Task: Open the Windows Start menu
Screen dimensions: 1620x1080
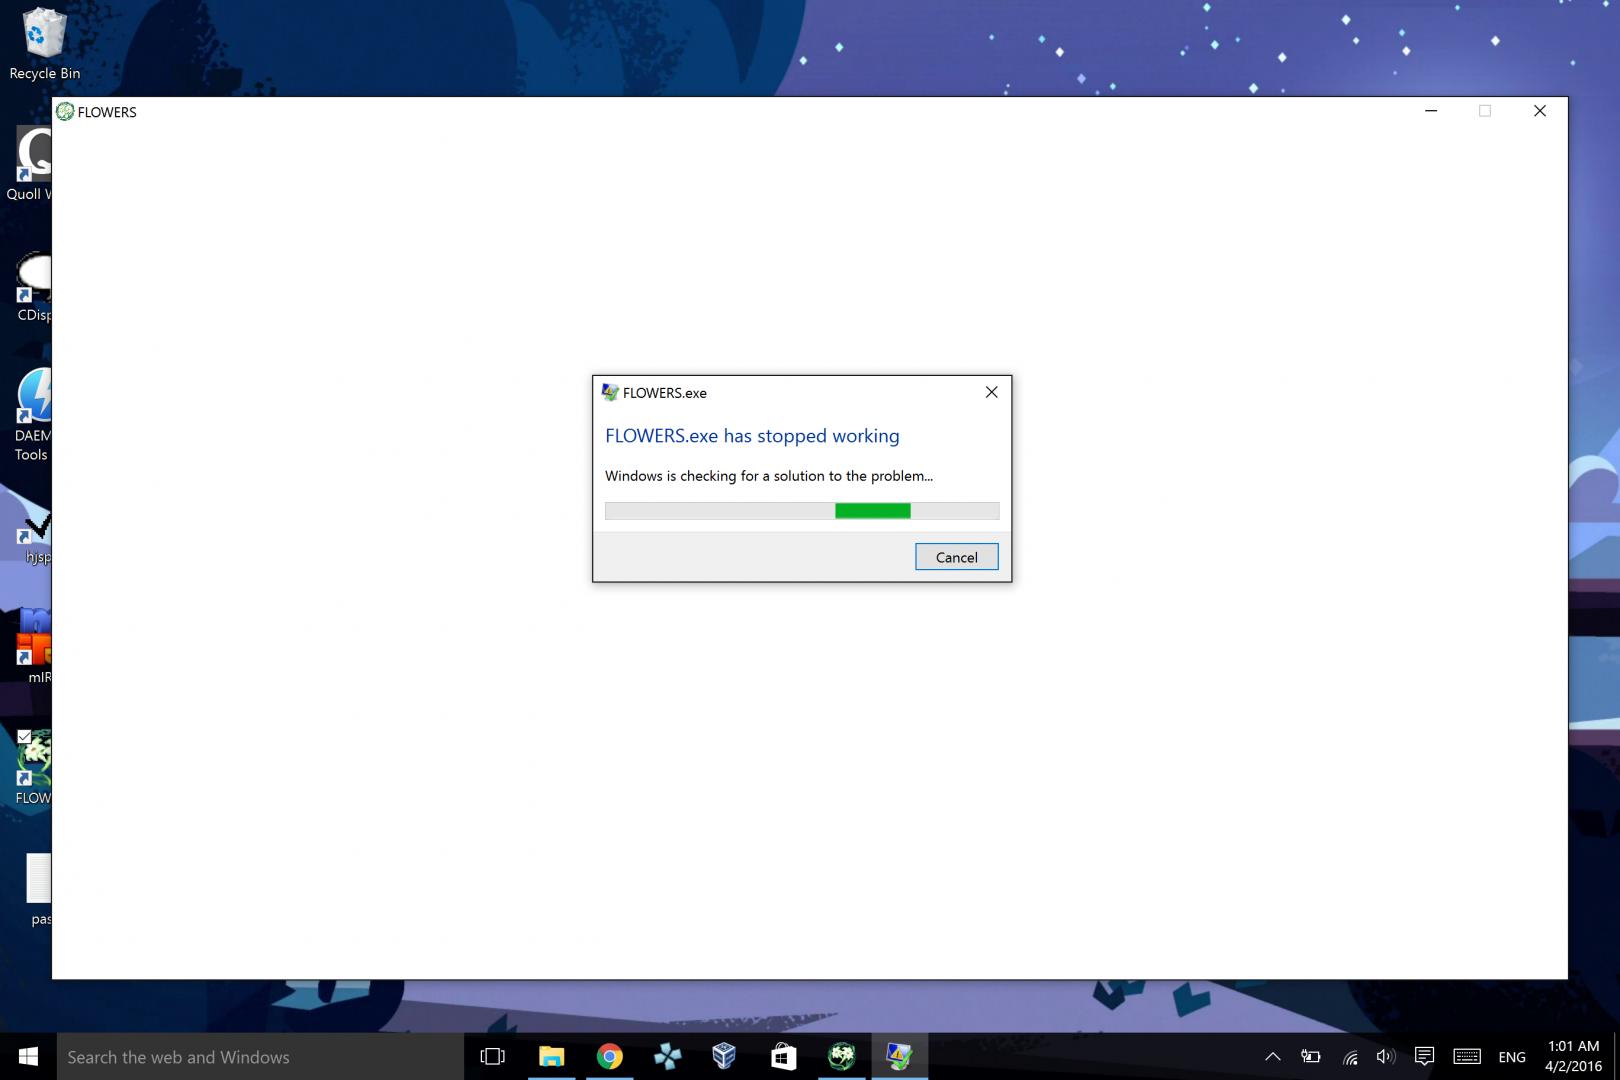Action: (x=28, y=1056)
